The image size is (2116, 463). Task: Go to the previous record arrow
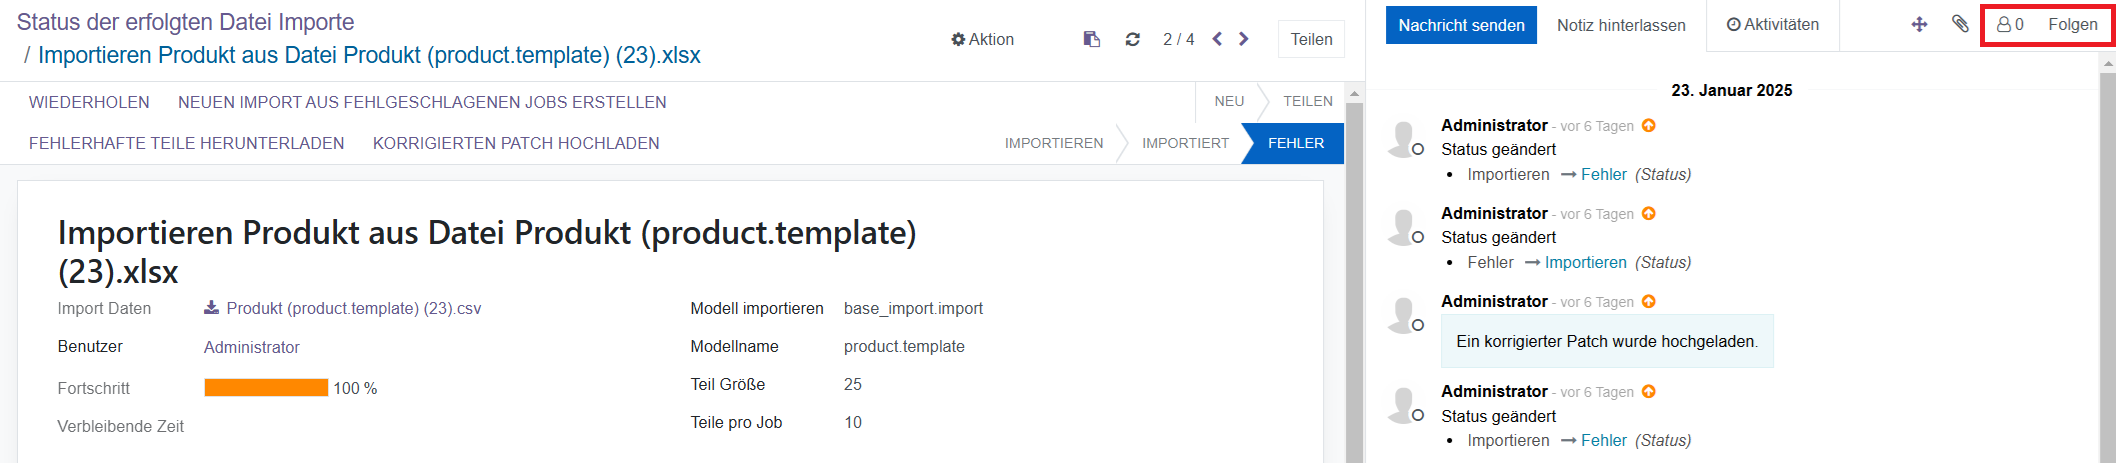click(x=1217, y=39)
